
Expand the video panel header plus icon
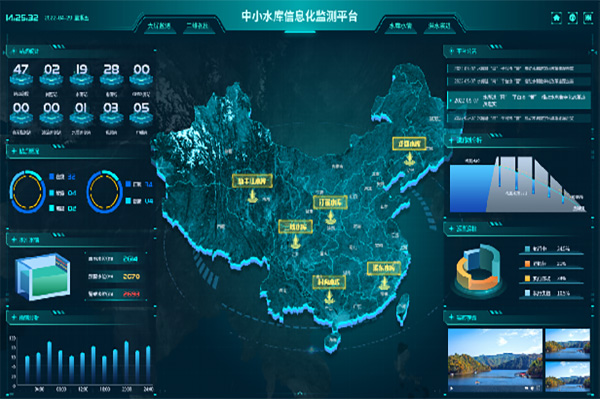click(451, 318)
